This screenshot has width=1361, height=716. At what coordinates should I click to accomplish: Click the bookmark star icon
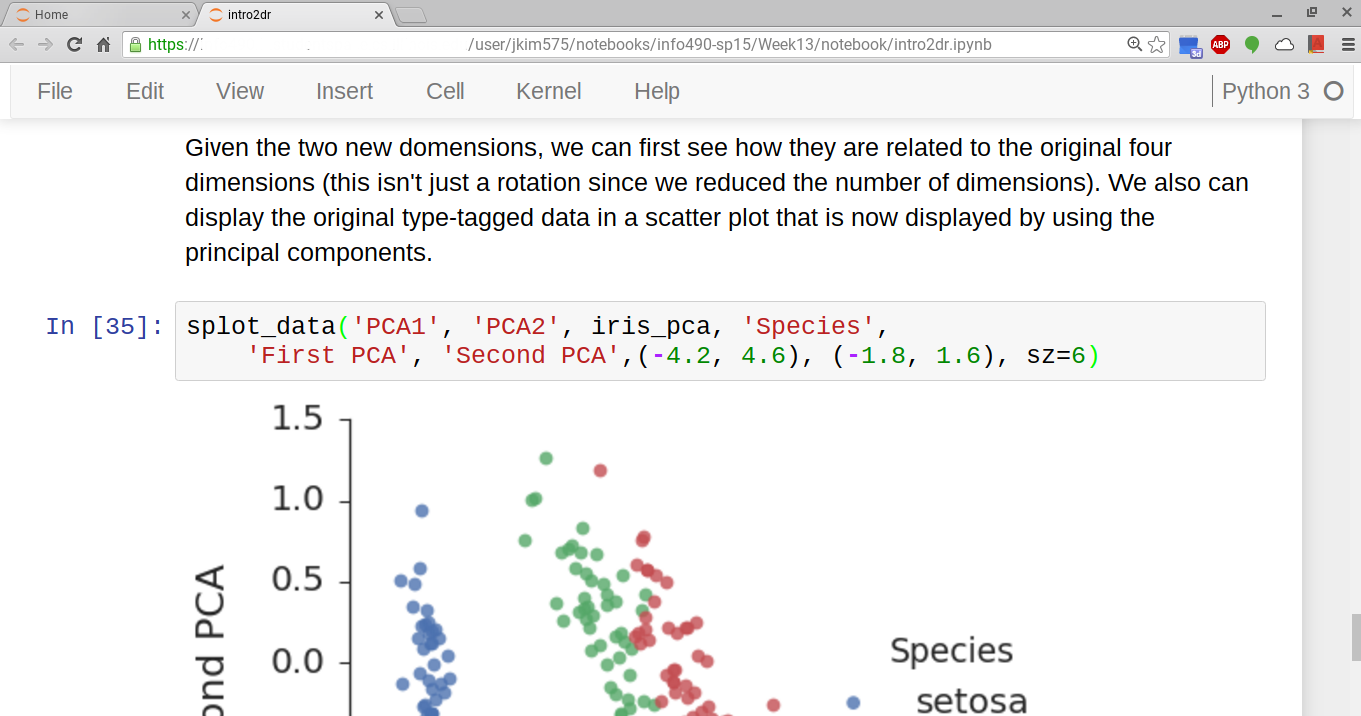(1157, 44)
